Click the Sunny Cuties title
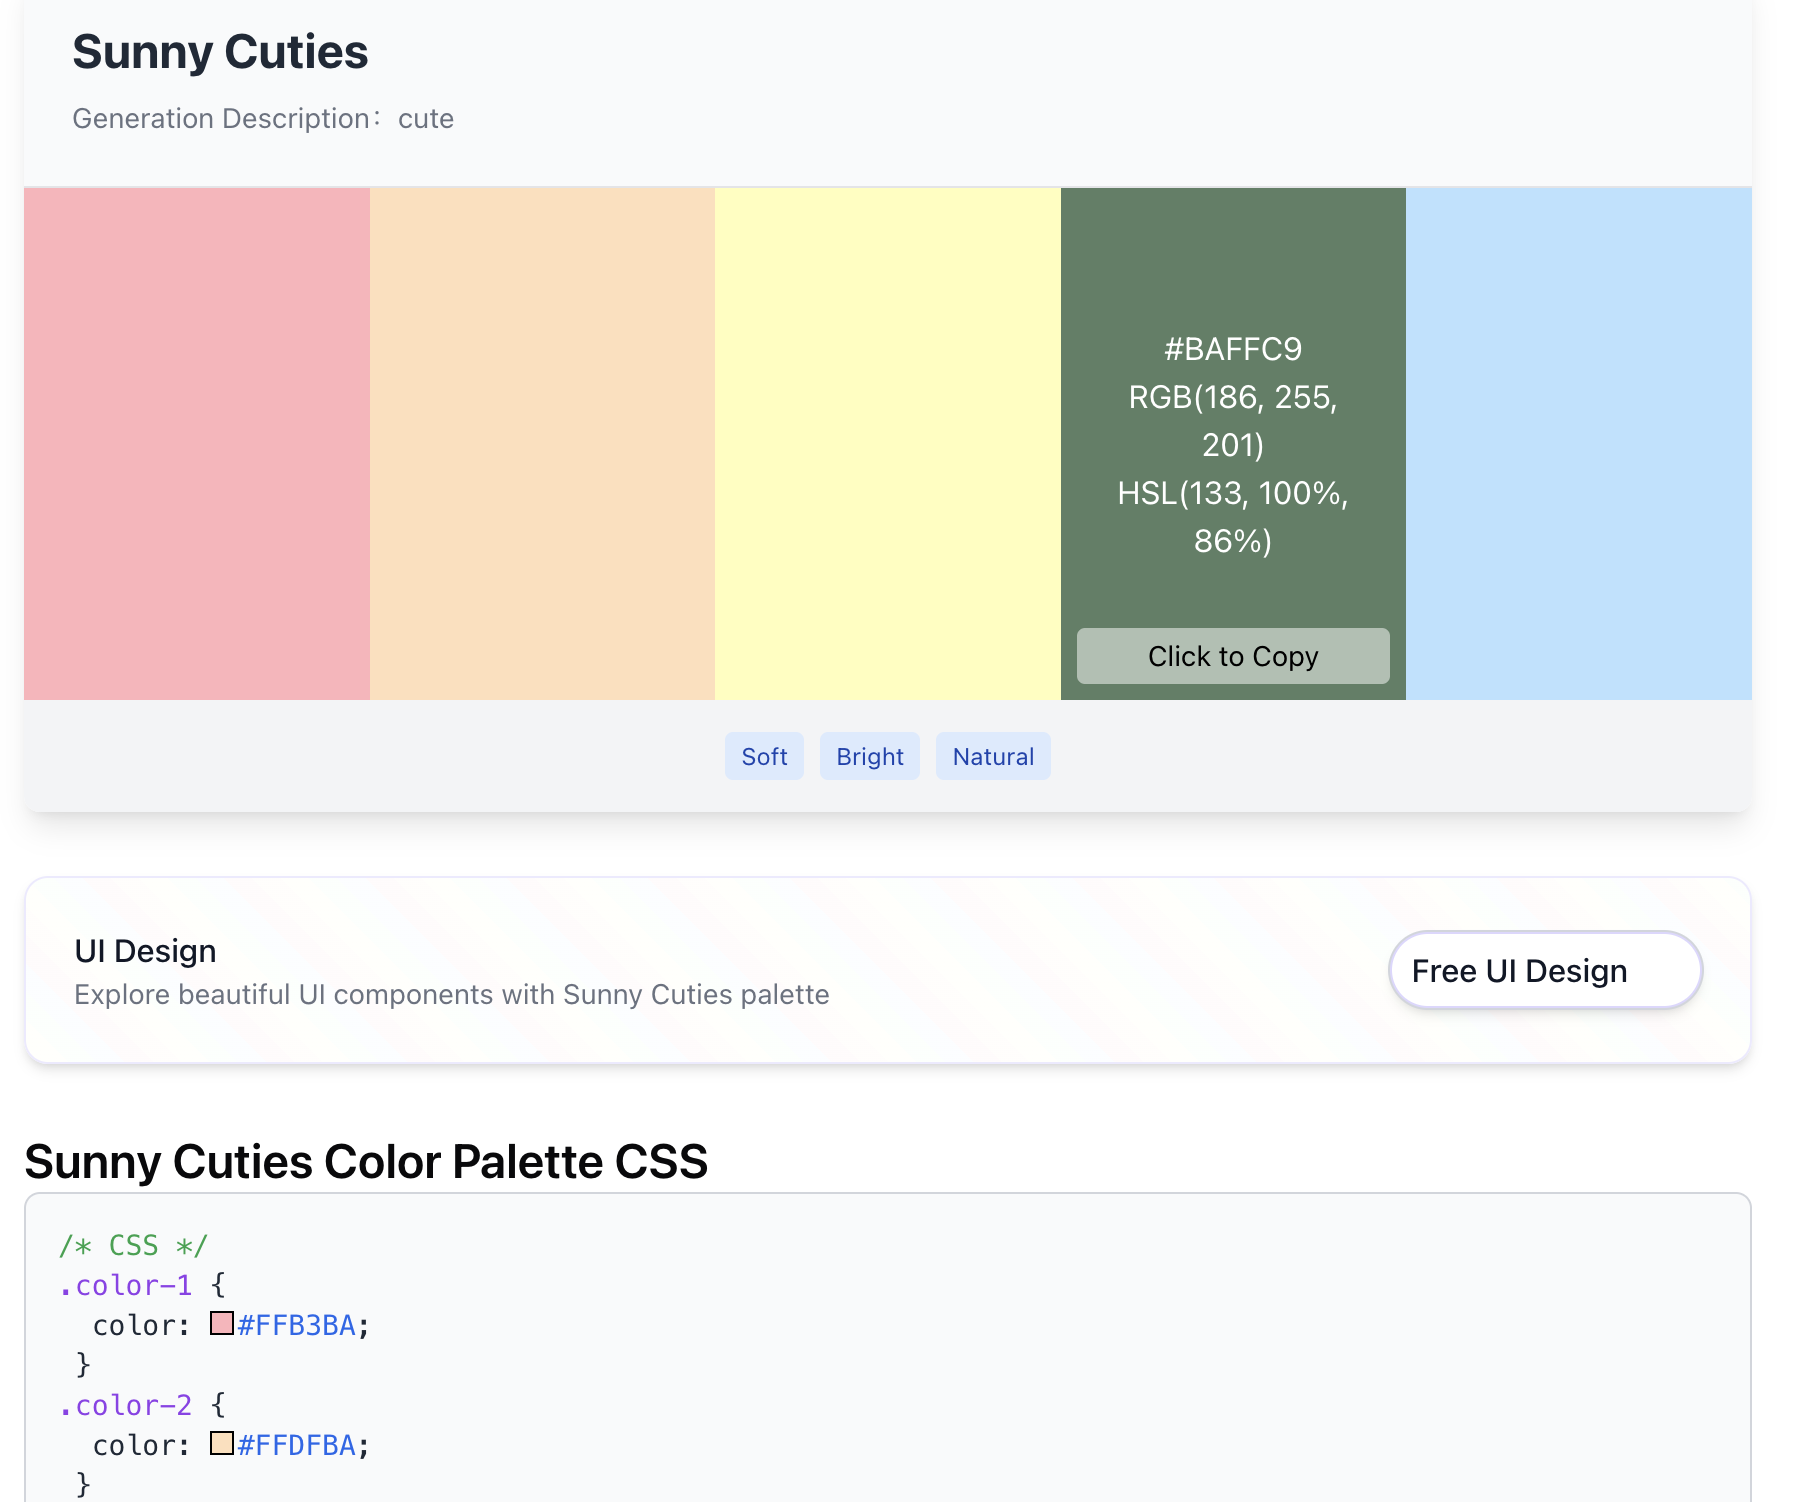This screenshot has height=1502, width=1816. click(x=220, y=52)
